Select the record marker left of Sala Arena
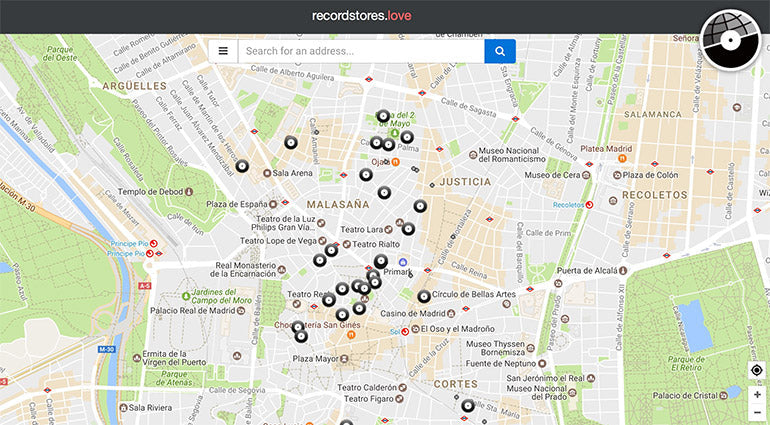The width and height of the screenshot is (770, 425). [241, 167]
